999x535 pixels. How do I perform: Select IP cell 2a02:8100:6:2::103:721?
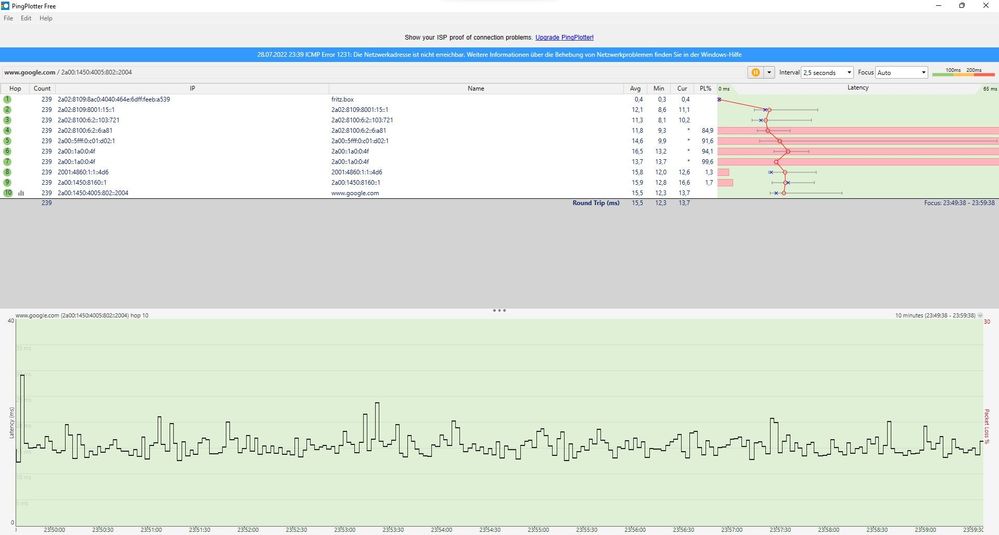click(89, 120)
